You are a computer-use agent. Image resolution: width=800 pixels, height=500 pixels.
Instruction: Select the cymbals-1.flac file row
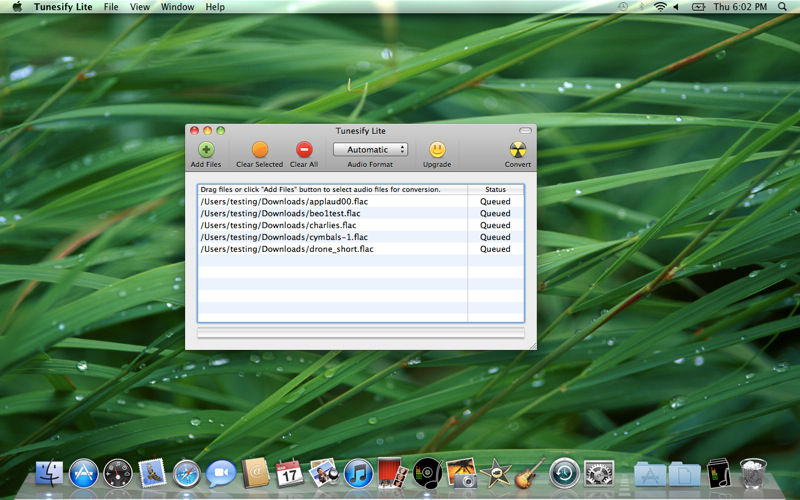[361, 237]
